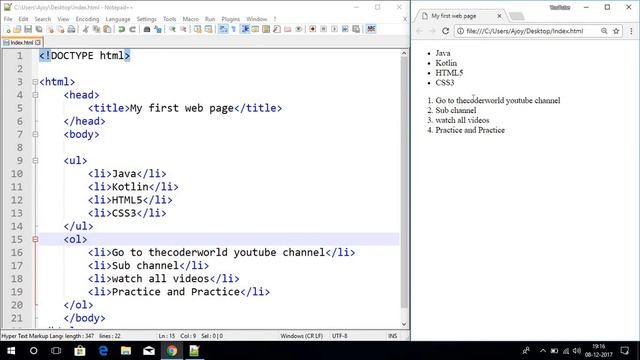
Task: Open the File menu
Action: click(x=8, y=19)
